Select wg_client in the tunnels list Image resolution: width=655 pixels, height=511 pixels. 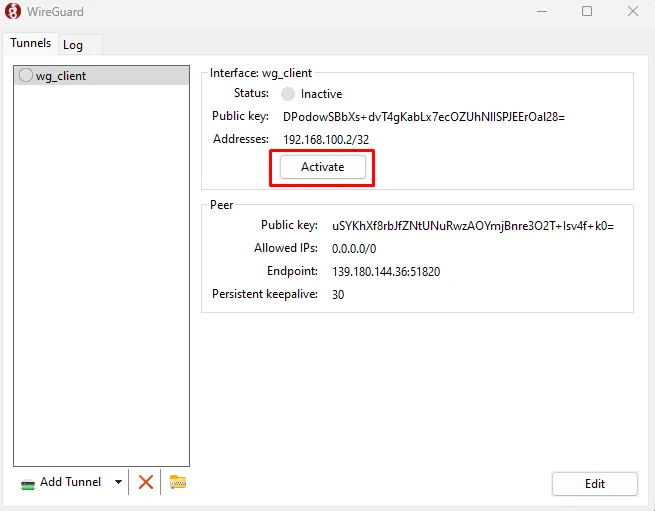(102, 76)
